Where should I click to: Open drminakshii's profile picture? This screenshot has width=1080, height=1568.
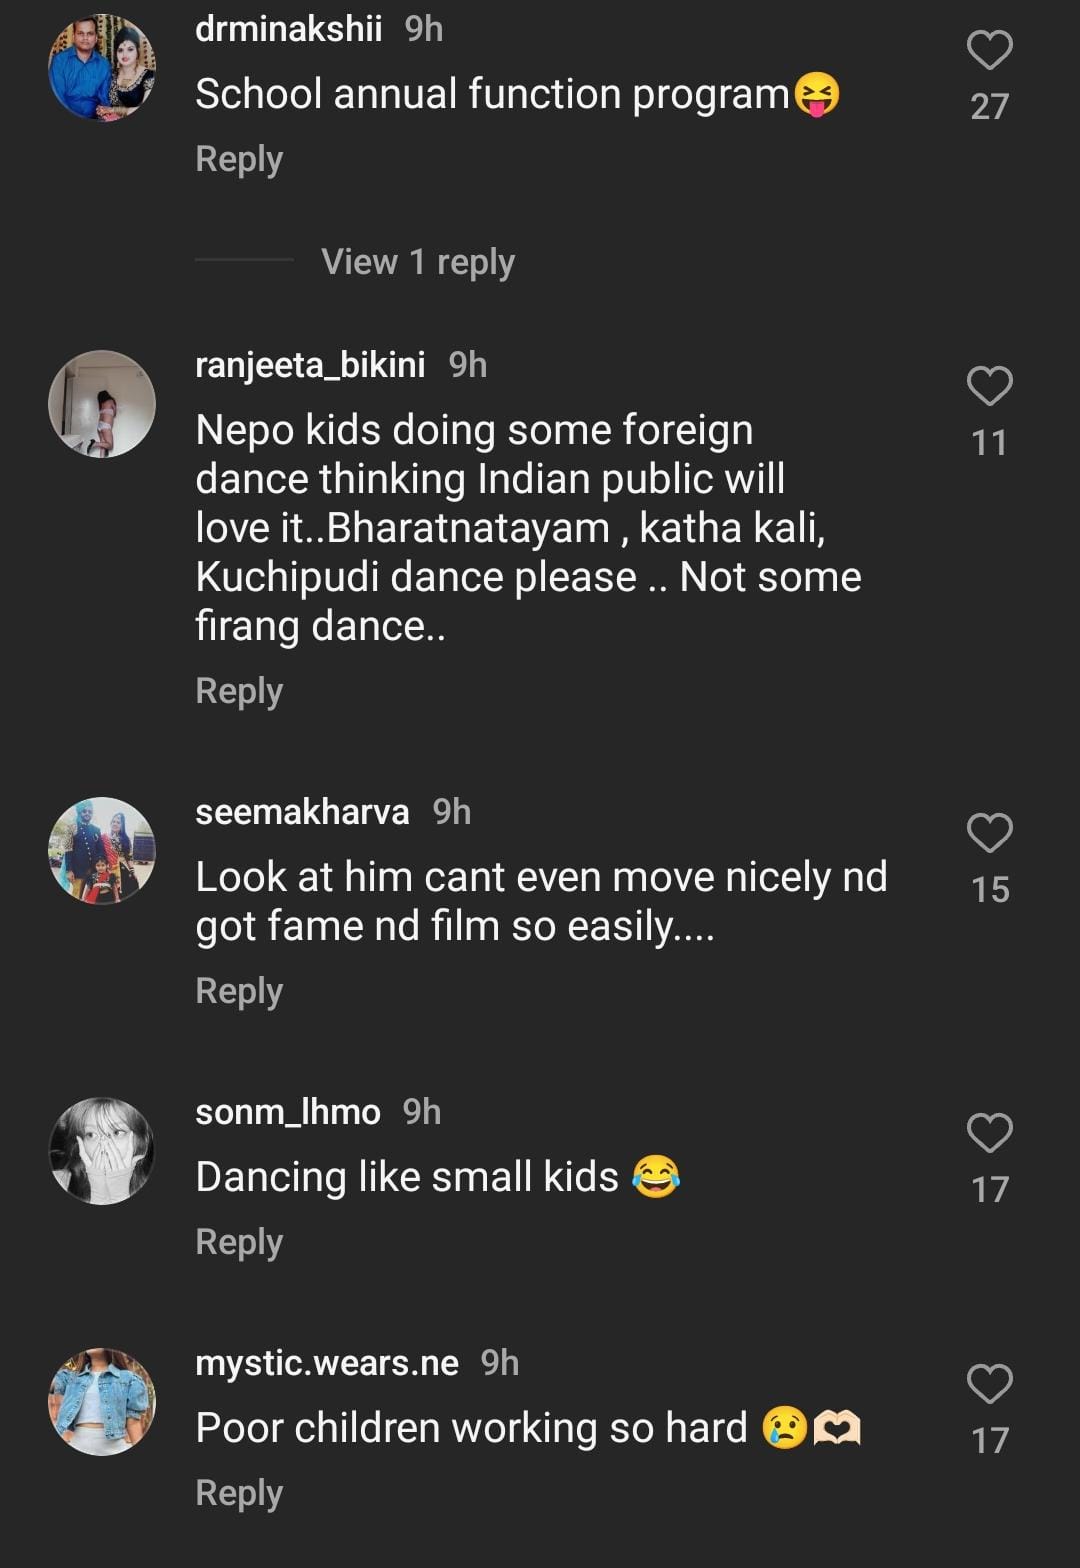pos(102,68)
